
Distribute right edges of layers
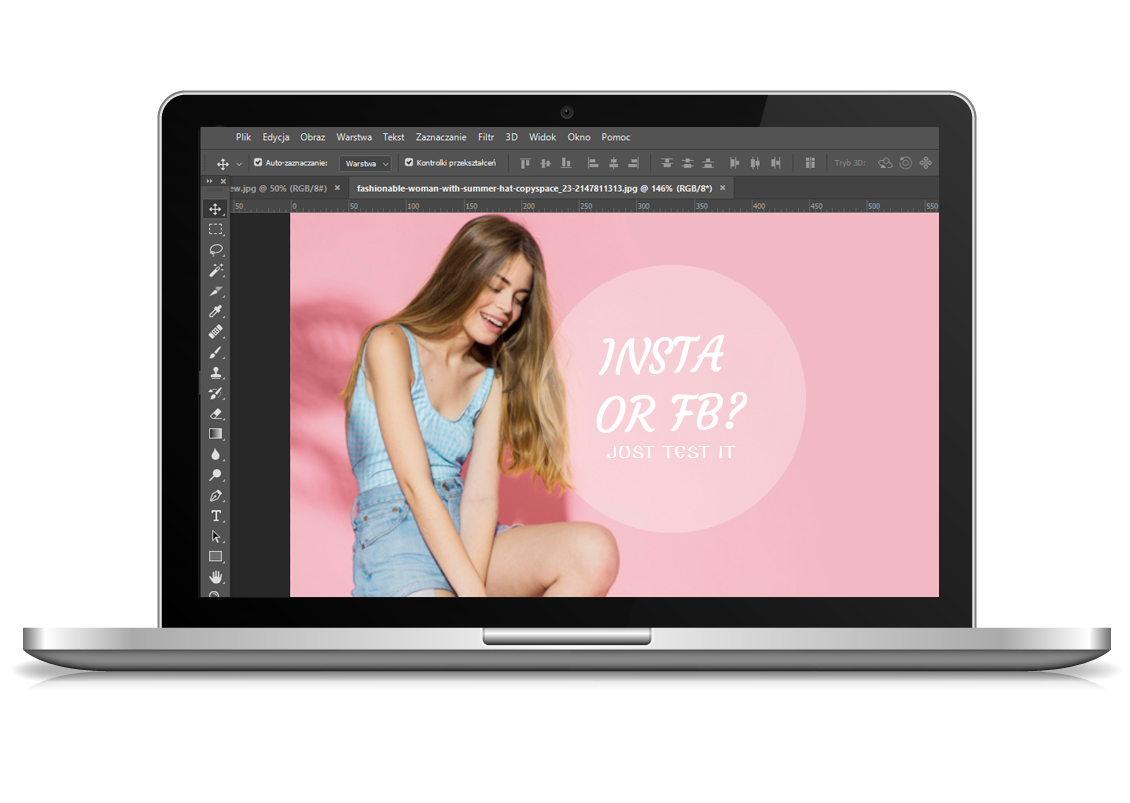point(775,163)
